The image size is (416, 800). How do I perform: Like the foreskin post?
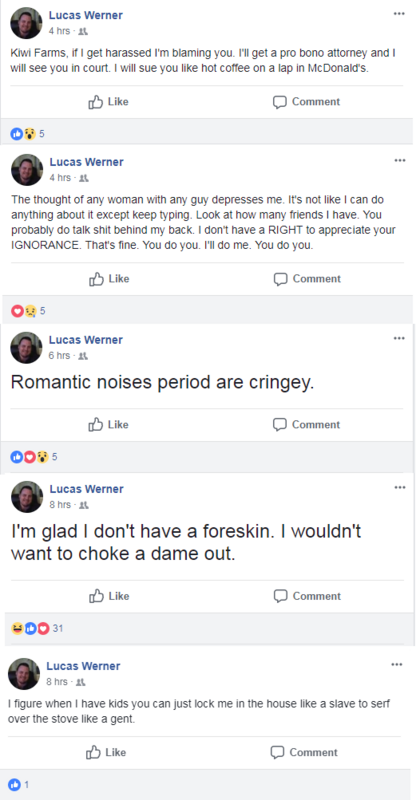click(109, 596)
